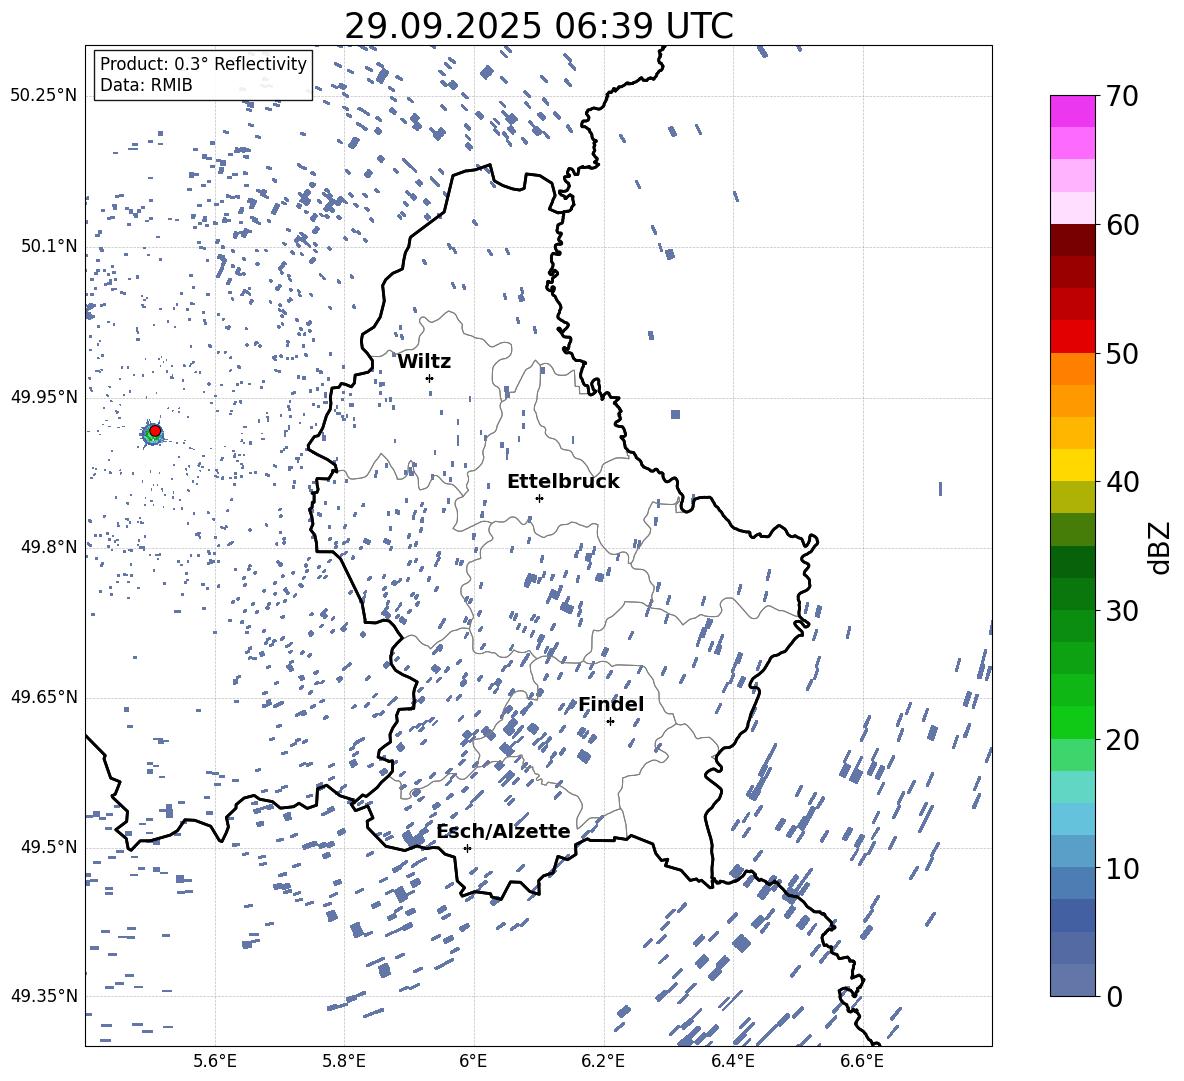This screenshot has height=1081, width=1184.
Task: Click the 49.5°N latitude label
Action: [49, 847]
